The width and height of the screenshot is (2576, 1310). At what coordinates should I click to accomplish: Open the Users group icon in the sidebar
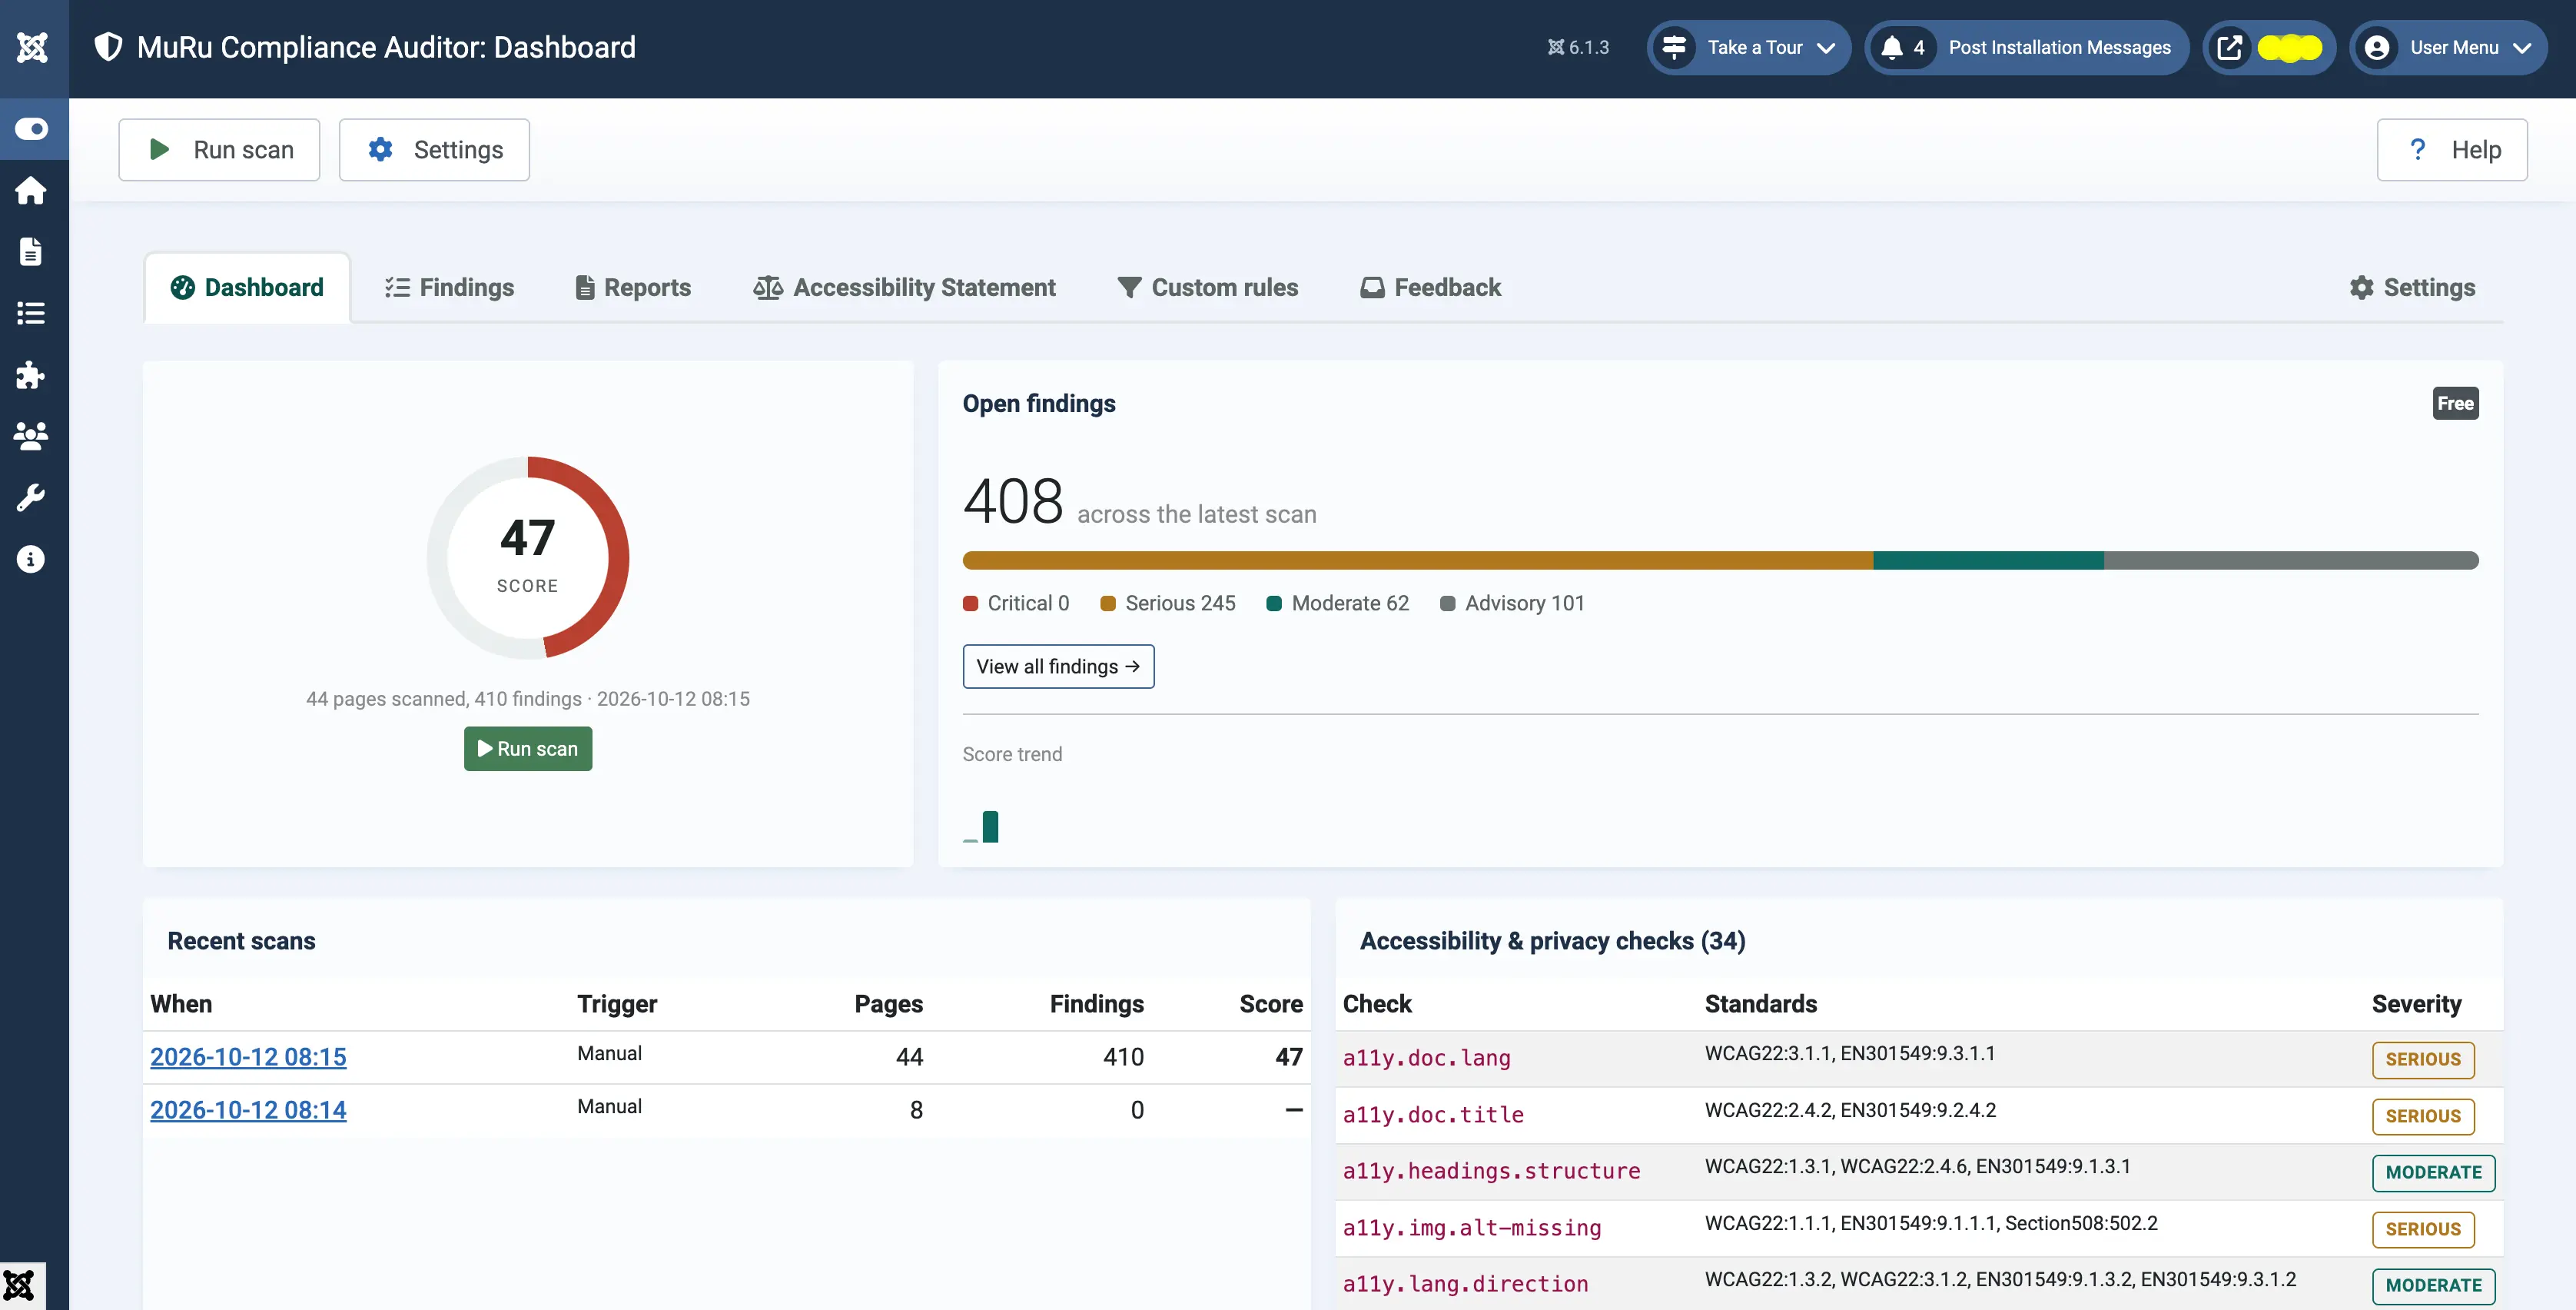[31, 436]
